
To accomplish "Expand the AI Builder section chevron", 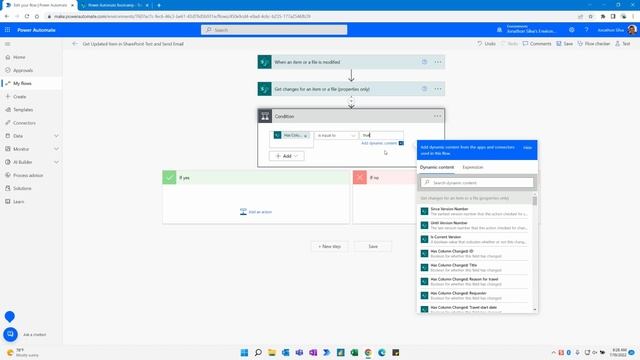I will pos(56,162).
